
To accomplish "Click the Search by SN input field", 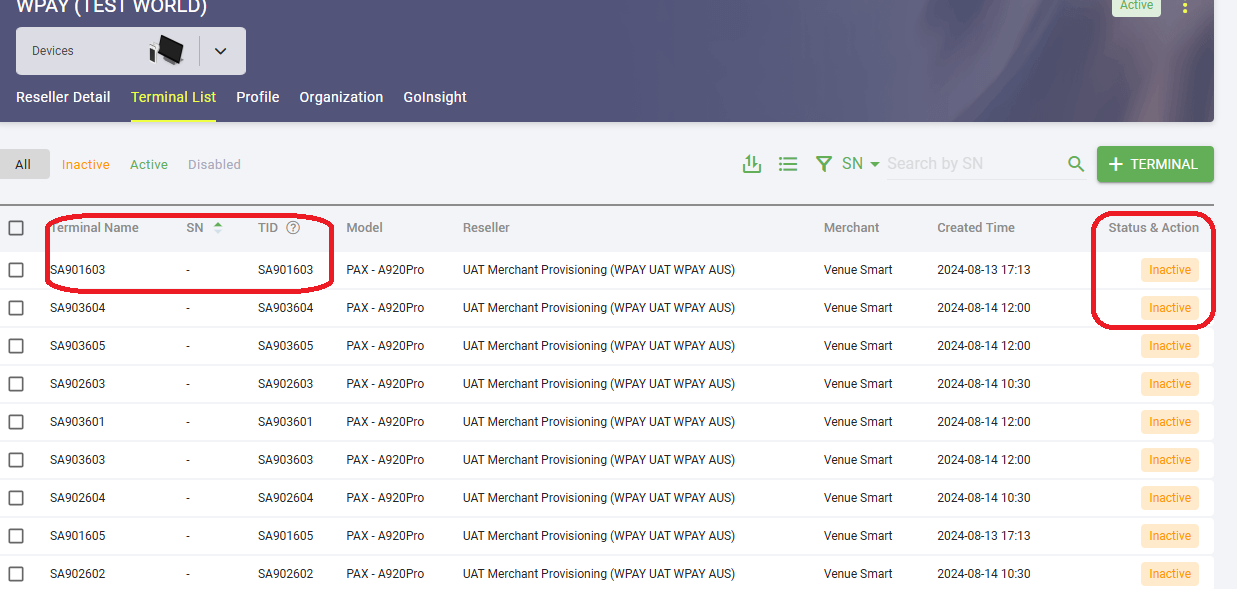I will pyautogui.click(x=973, y=164).
